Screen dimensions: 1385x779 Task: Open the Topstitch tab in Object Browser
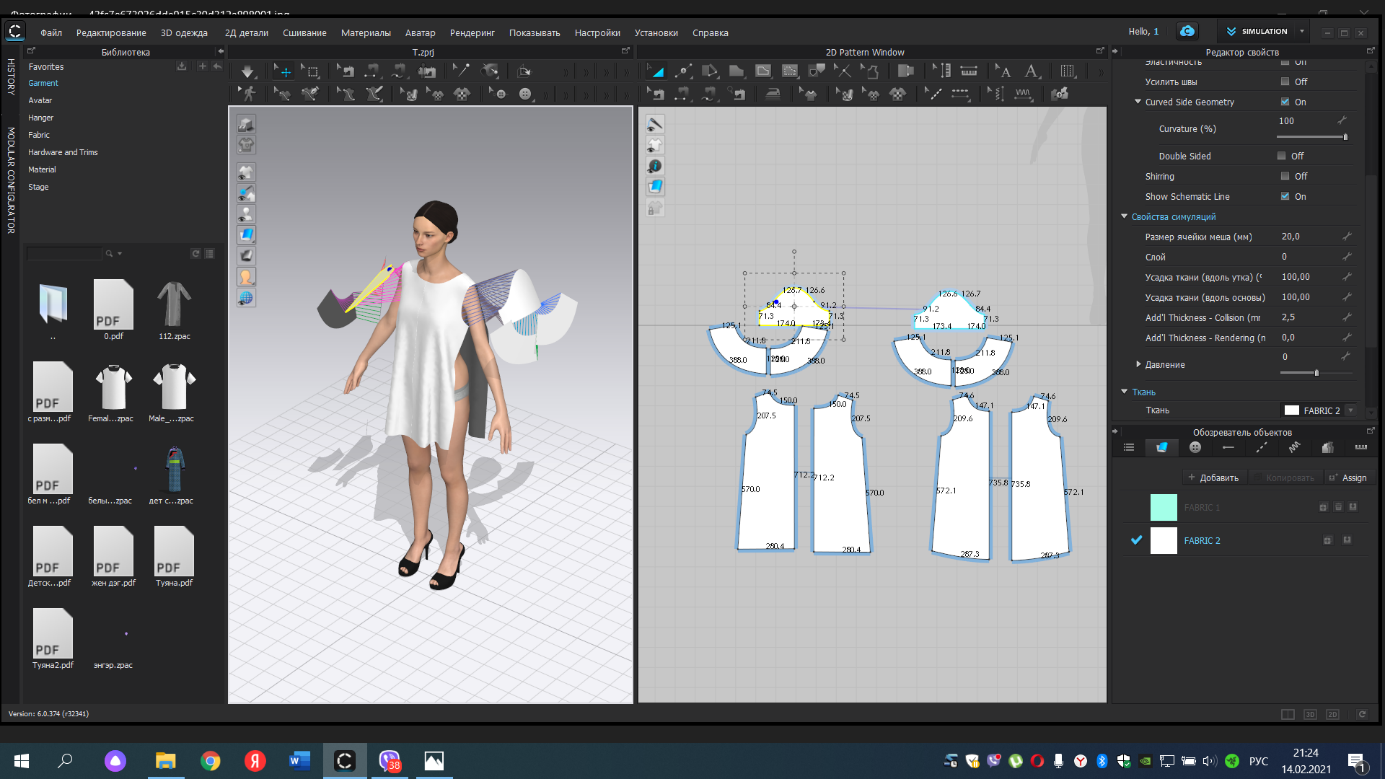(1261, 447)
